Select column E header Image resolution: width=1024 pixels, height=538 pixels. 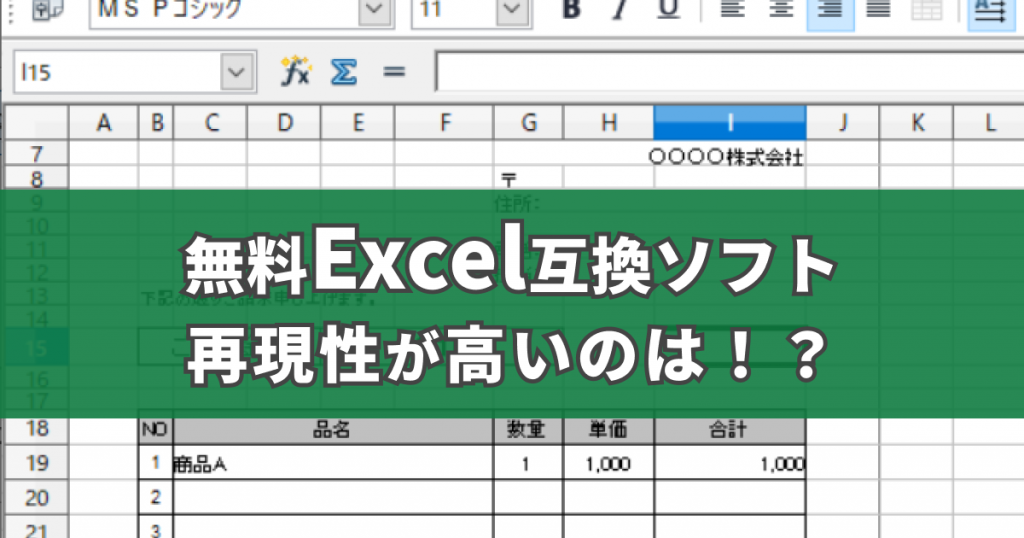(358, 123)
